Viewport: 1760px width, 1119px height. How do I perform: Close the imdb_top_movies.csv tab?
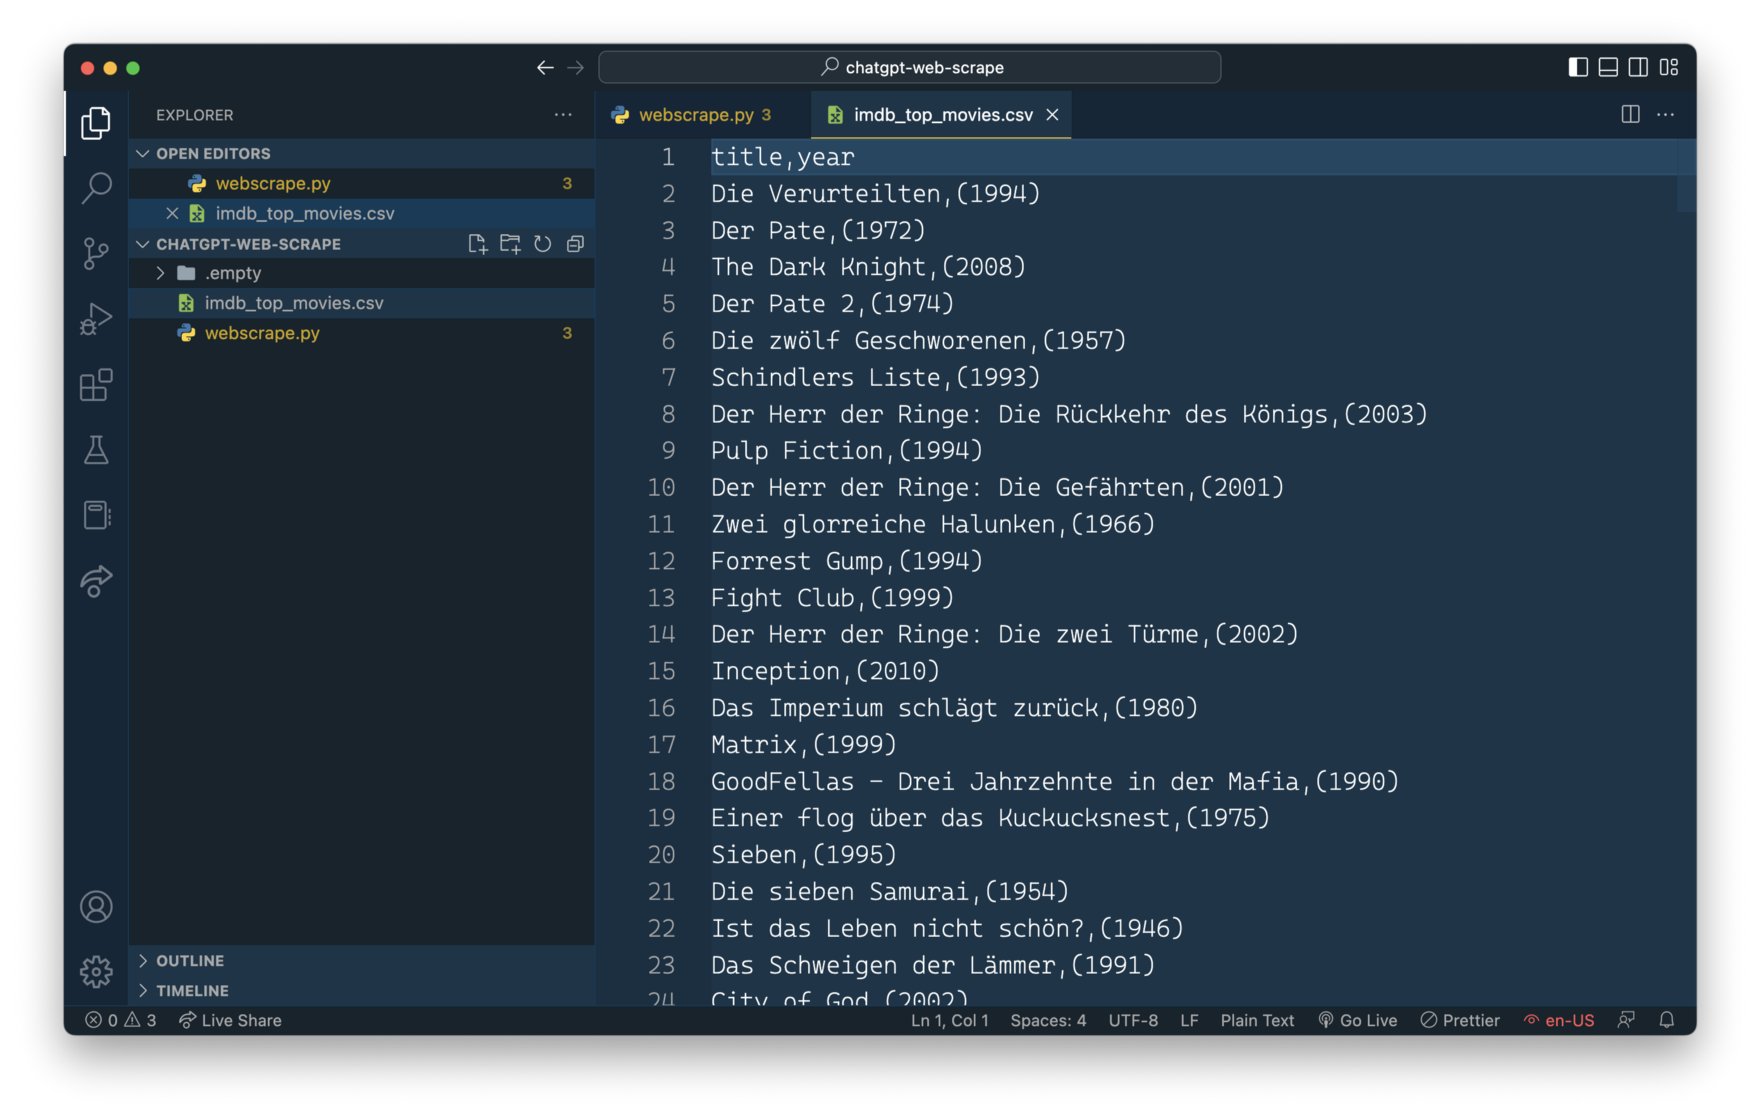(x=1052, y=115)
